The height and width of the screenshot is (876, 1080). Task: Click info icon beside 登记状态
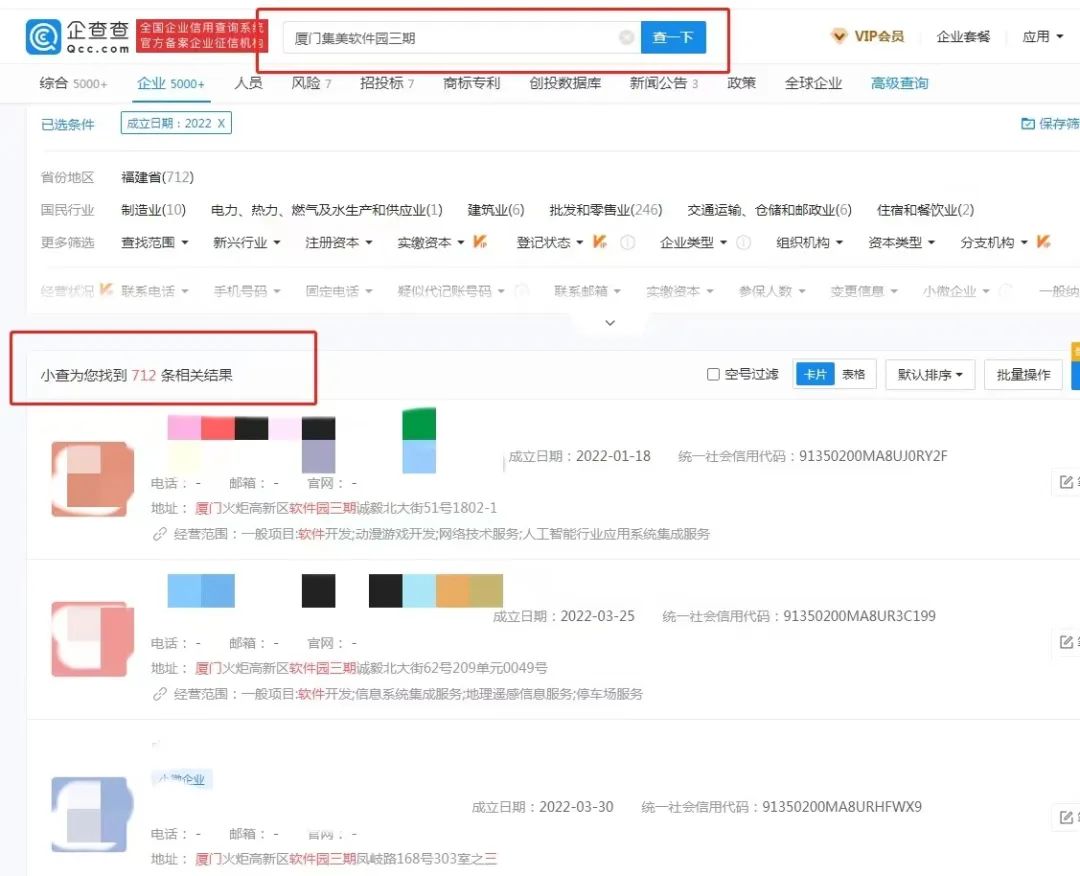pos(627,242)
